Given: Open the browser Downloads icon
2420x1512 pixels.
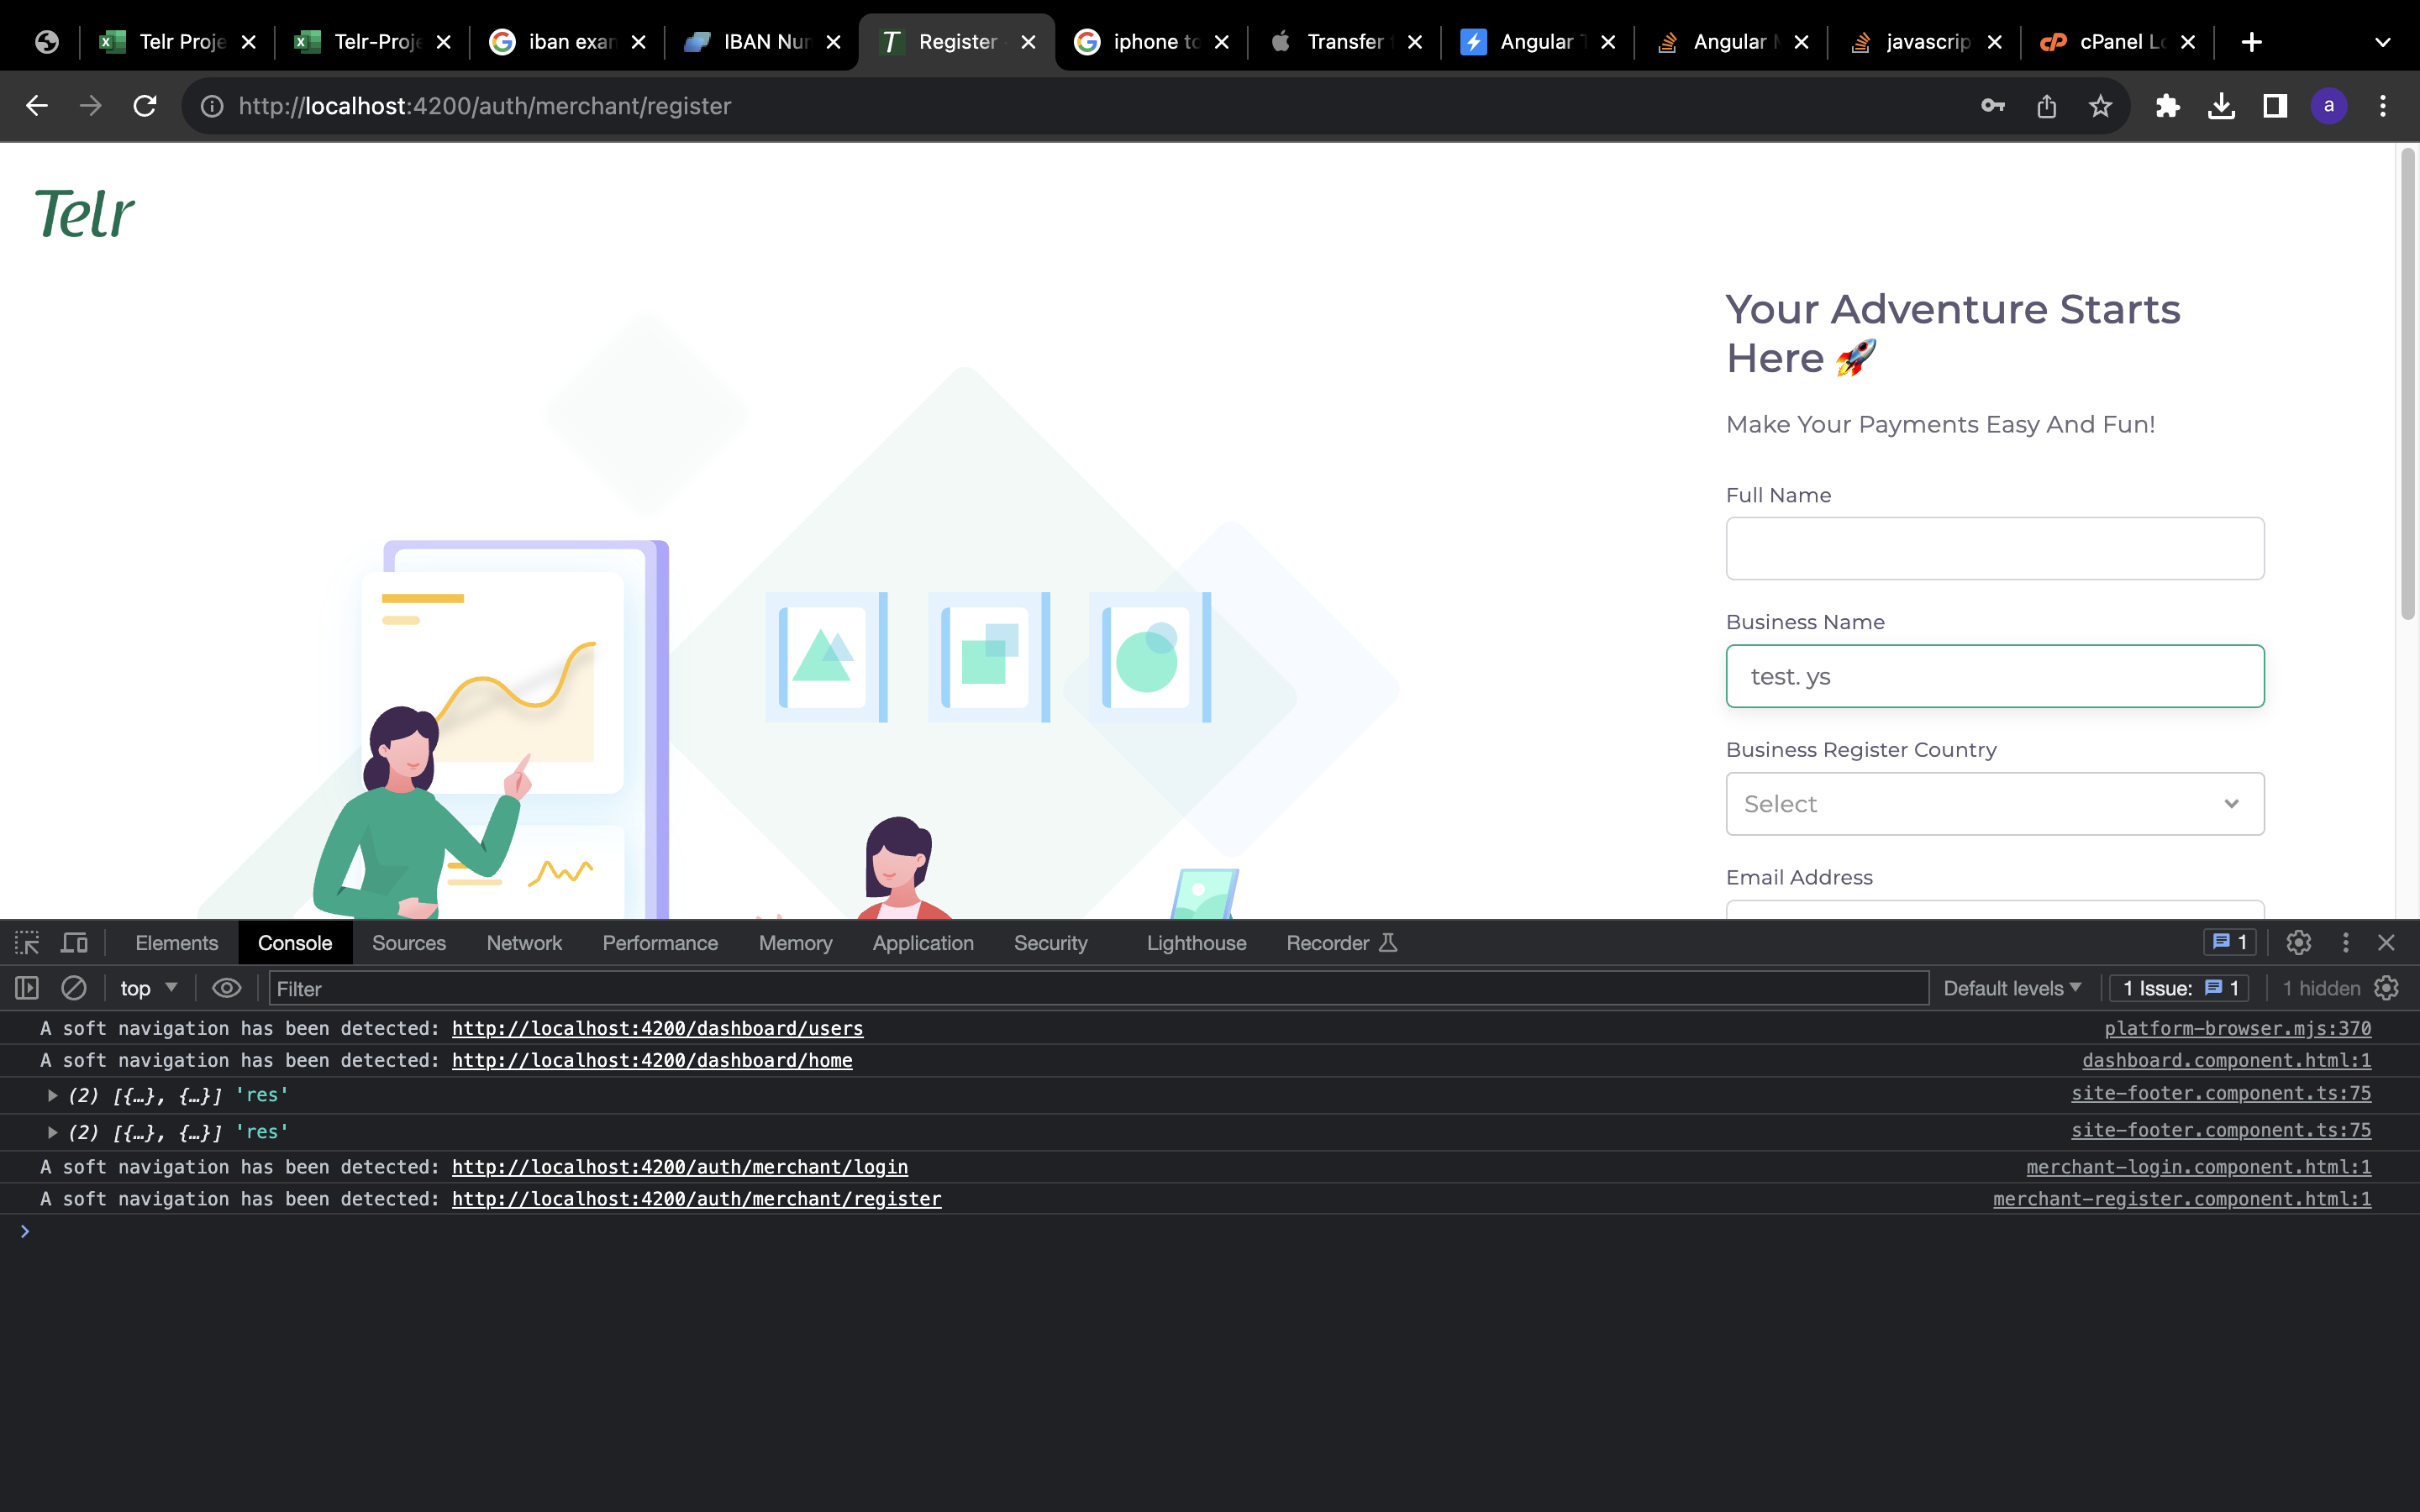Looking at the screenshot, I should point(2221,106).
